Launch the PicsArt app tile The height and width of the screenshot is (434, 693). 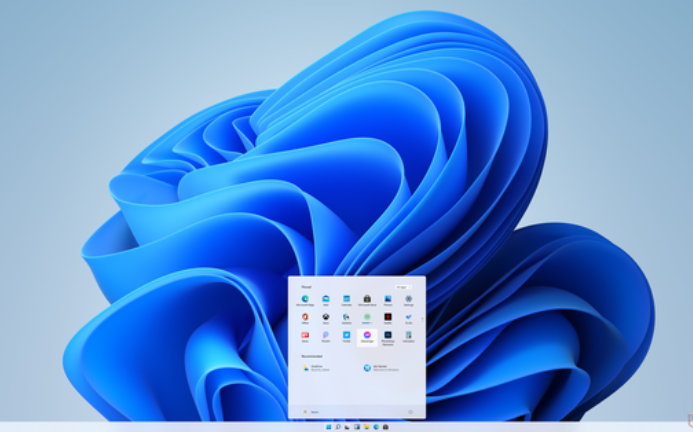326,337
